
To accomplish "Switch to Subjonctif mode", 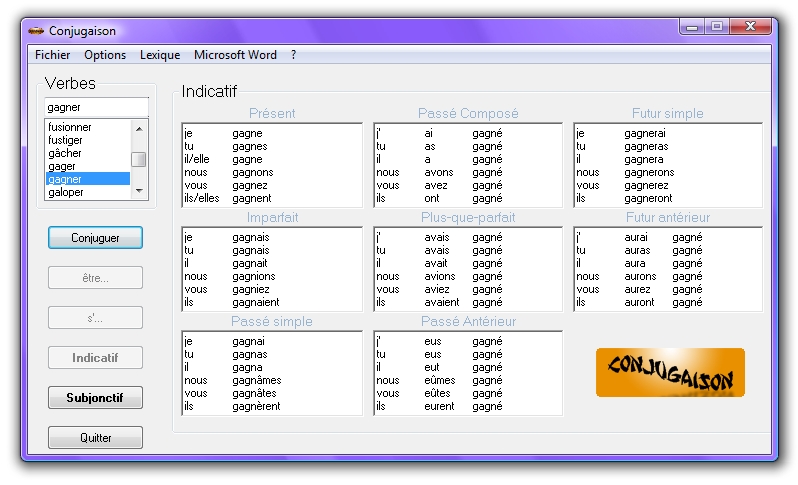I will [x=95, y=398].
